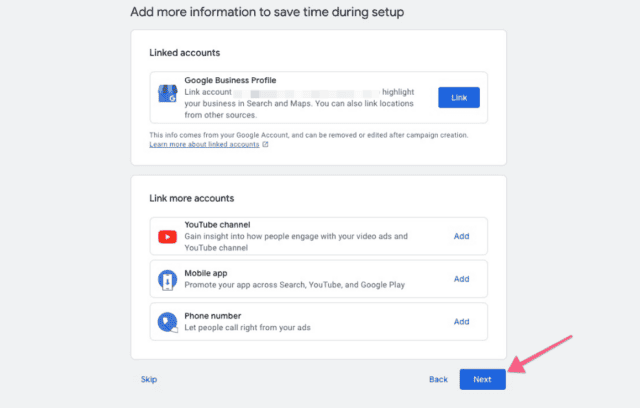Screen dimensions: 640x408
Task: Select the Mobile app row title
Action: [x=206, y=273]
